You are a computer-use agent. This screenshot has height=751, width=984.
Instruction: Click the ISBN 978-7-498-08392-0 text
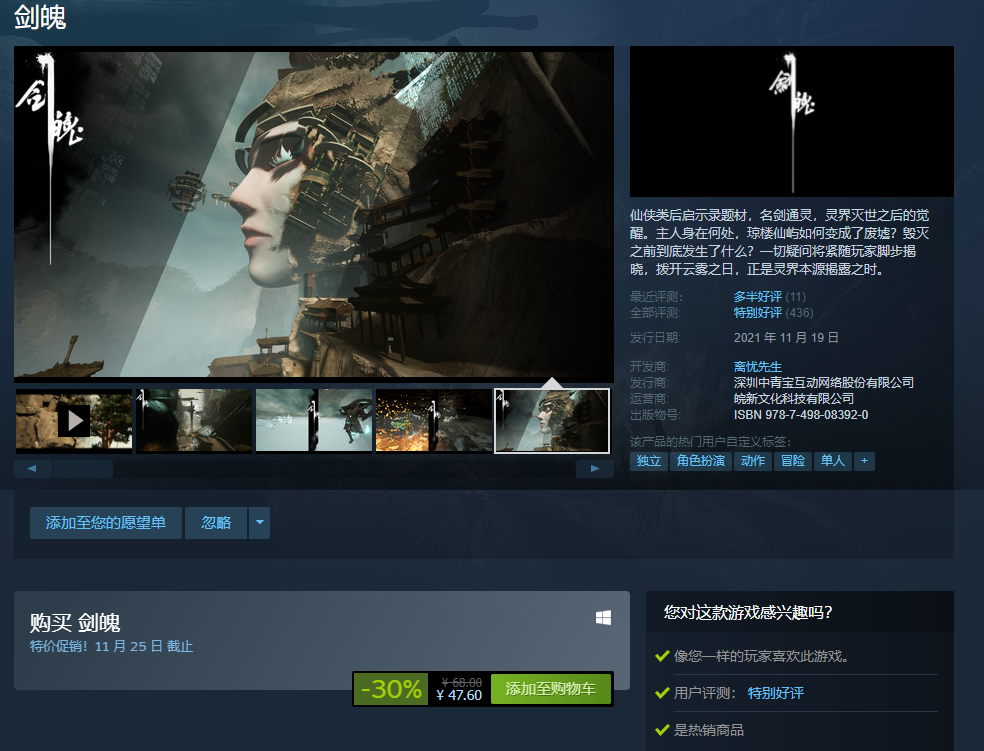pos(801,415)
